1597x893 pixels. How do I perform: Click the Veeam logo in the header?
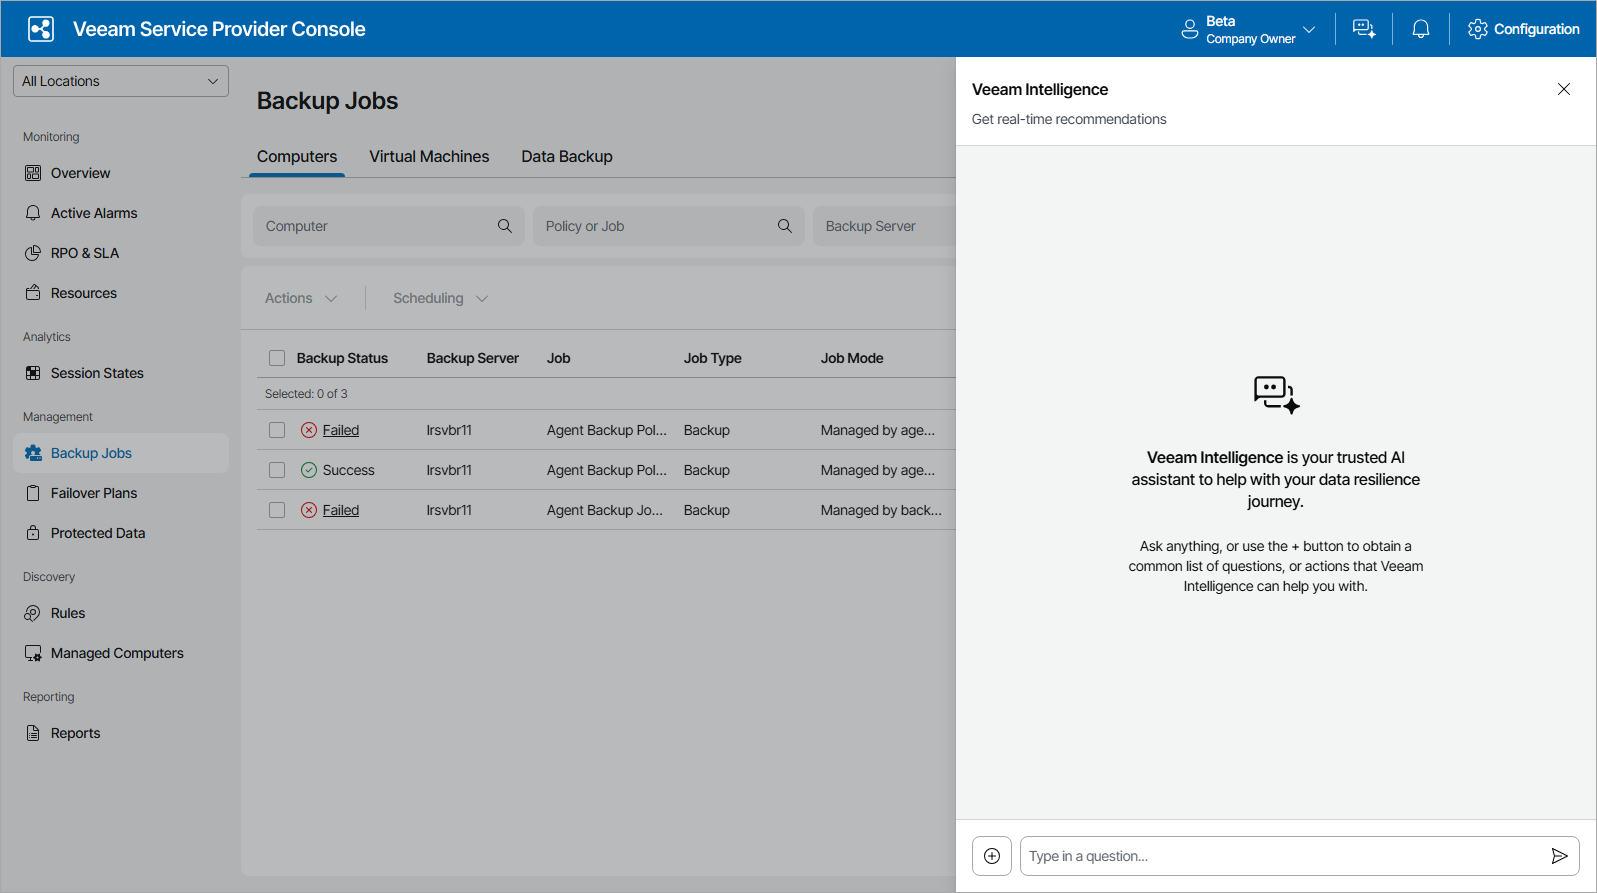pos(41,29)
